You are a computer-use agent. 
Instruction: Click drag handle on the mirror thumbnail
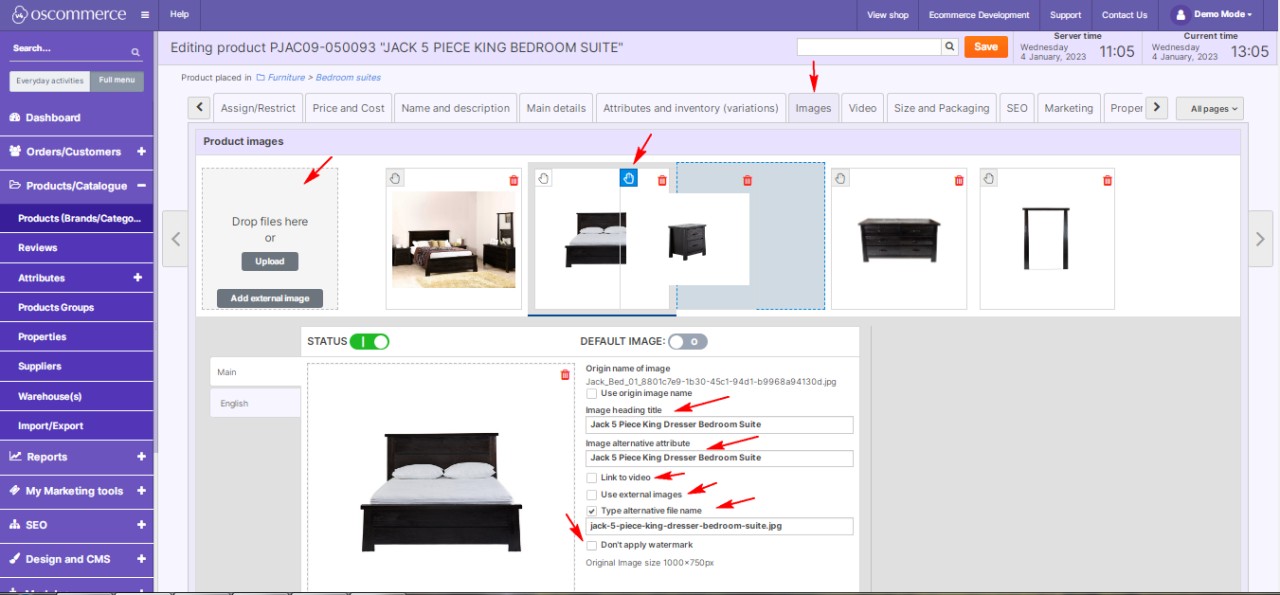(989, 178)
